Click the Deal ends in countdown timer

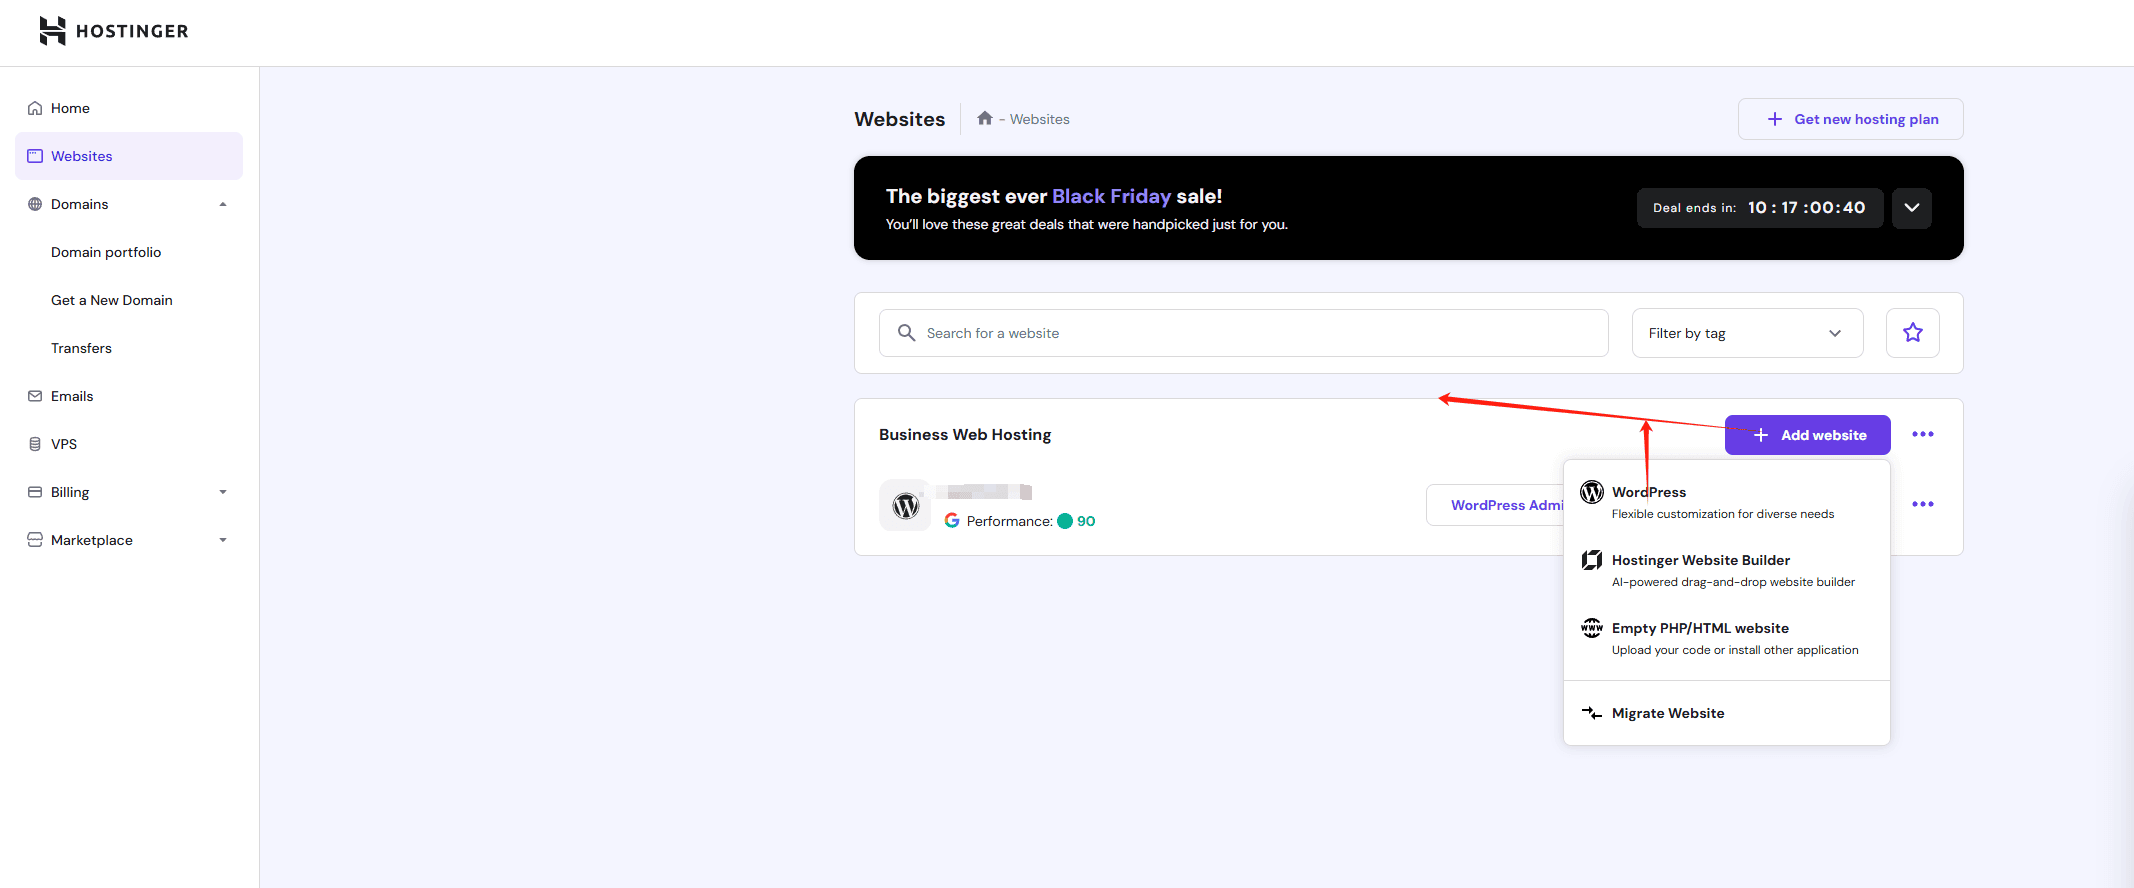(1760, 208)
